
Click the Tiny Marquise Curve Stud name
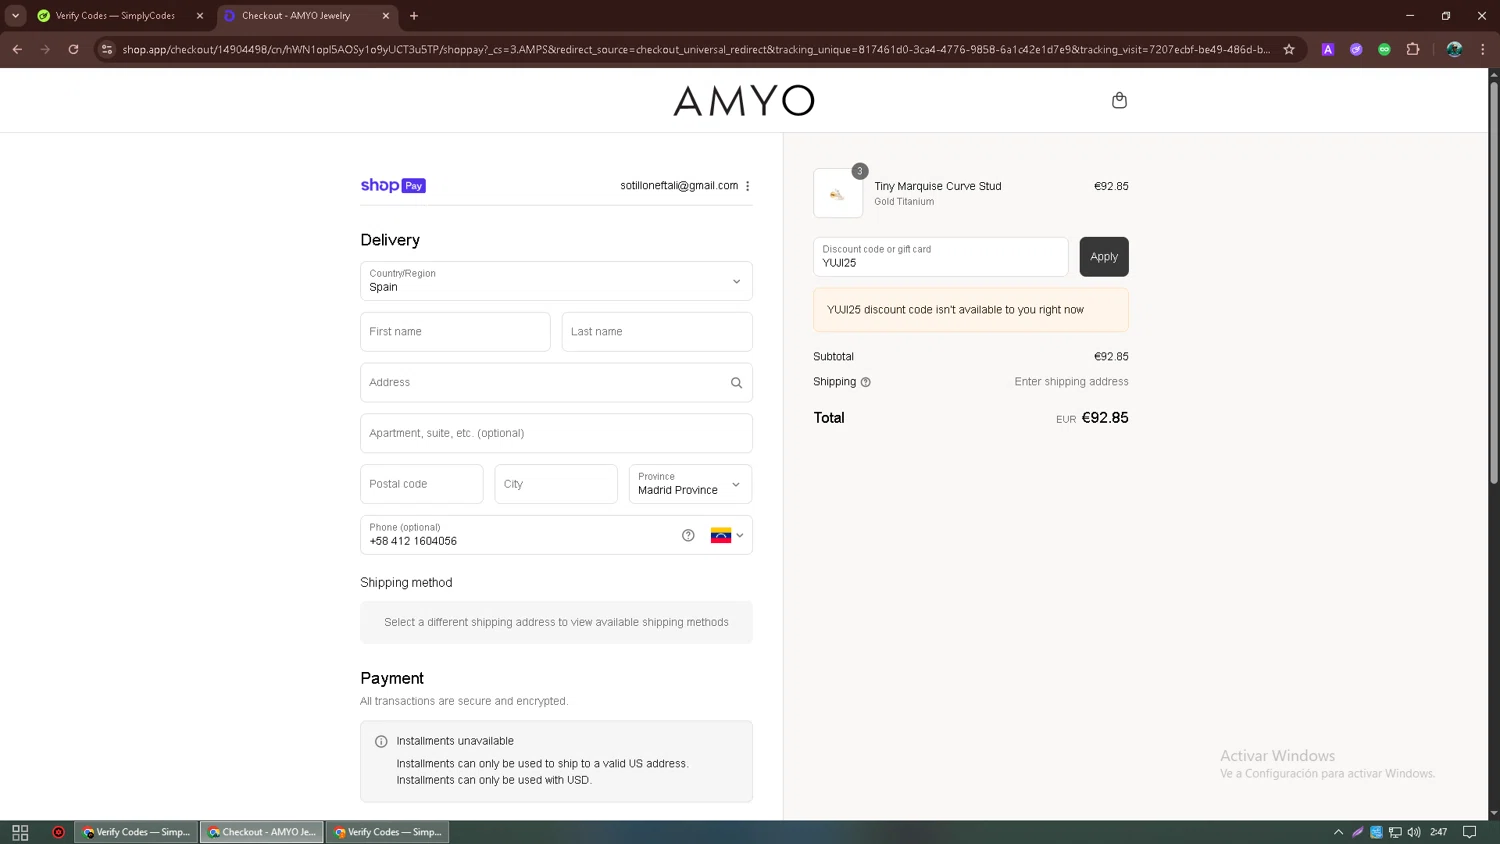938,186
